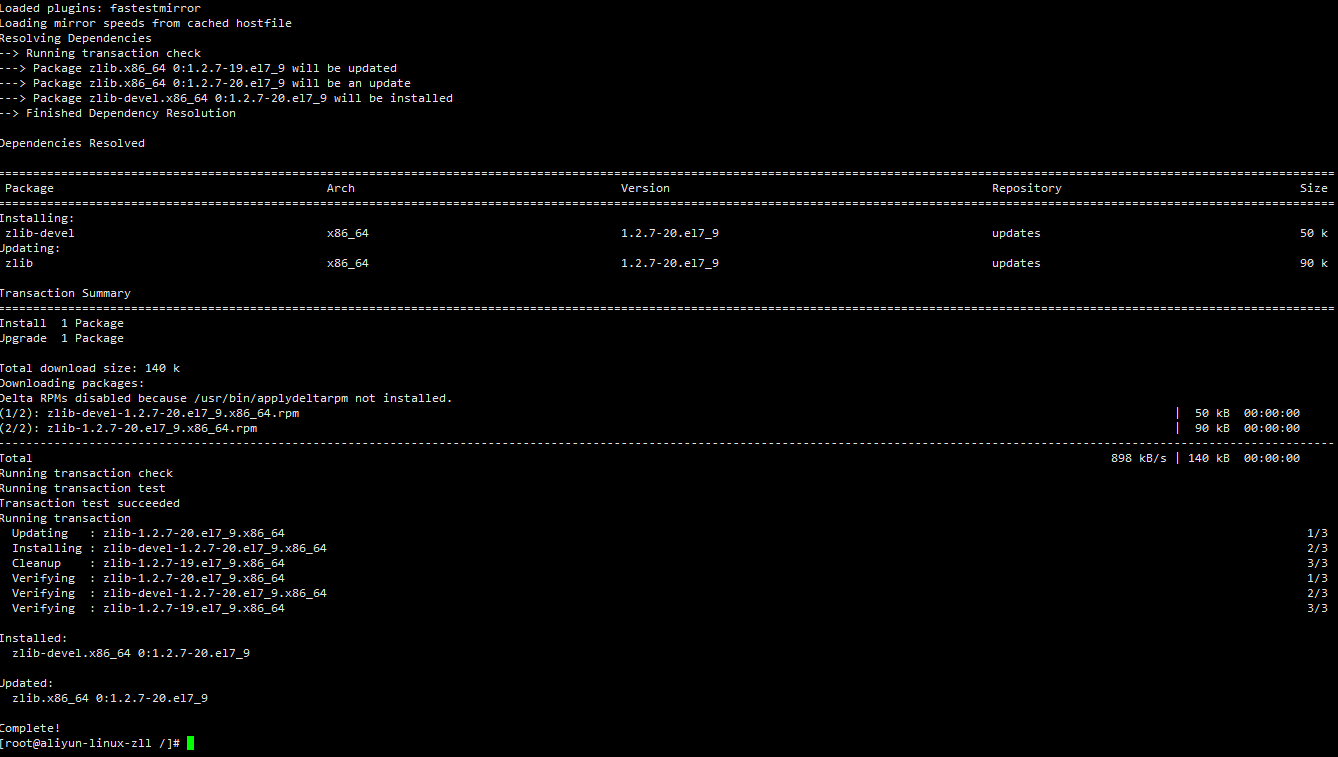Click the shell prompt '[root@aliyun-linux-zll /]#'
1338x757 pixels.
(90, 743)
